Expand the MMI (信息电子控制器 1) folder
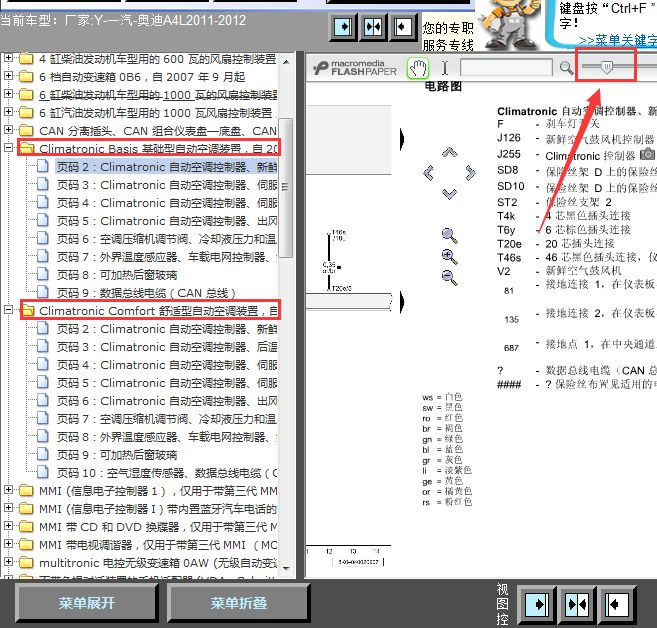This screenshot has height=628, width=657. pyautogui.click(x=8, y=490)
